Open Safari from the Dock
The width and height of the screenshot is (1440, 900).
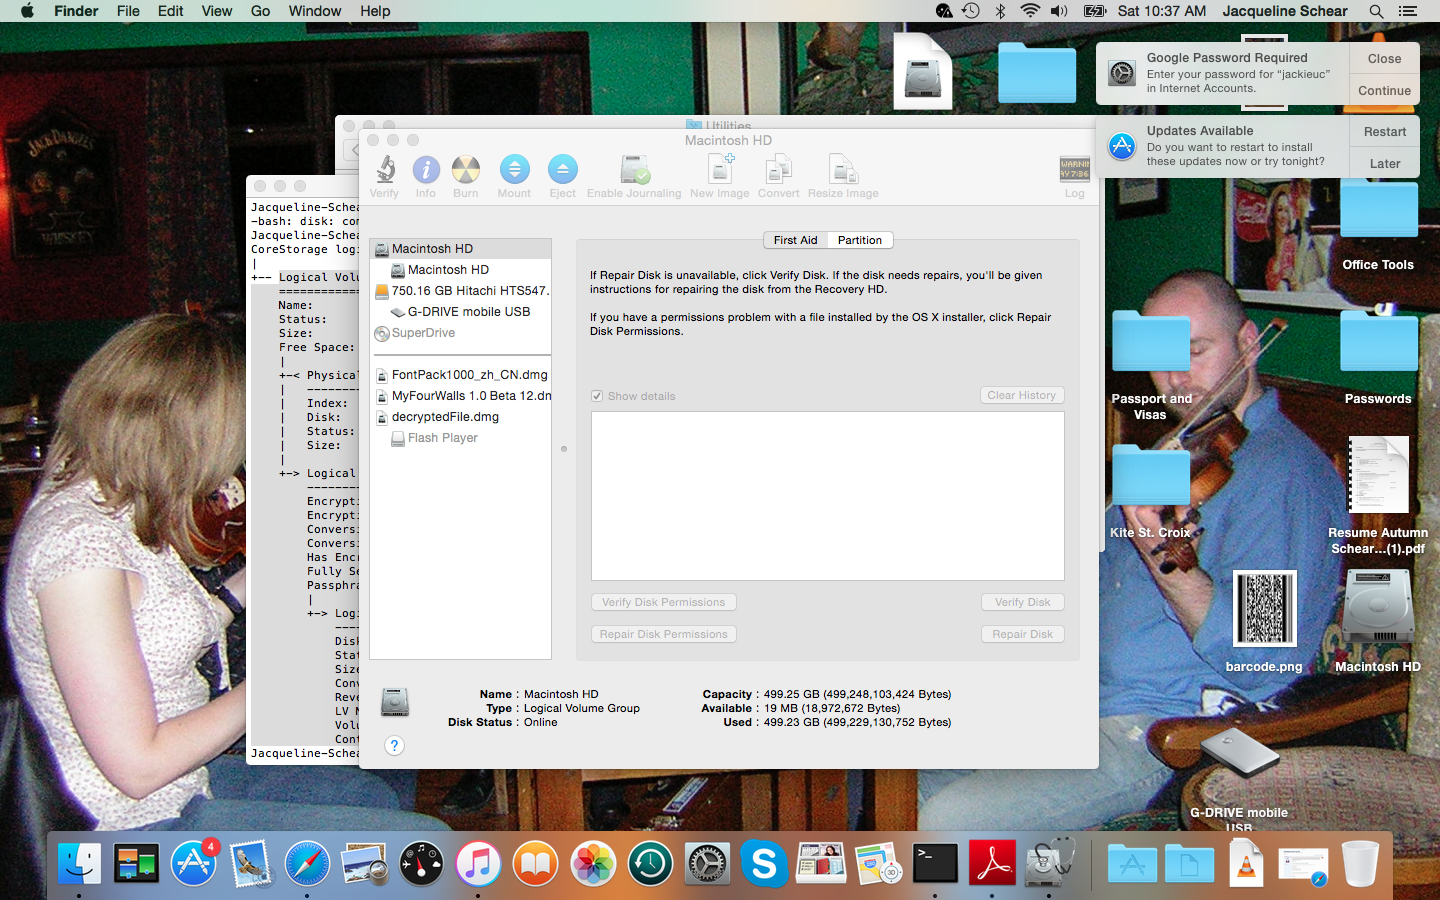pos(307,863)
